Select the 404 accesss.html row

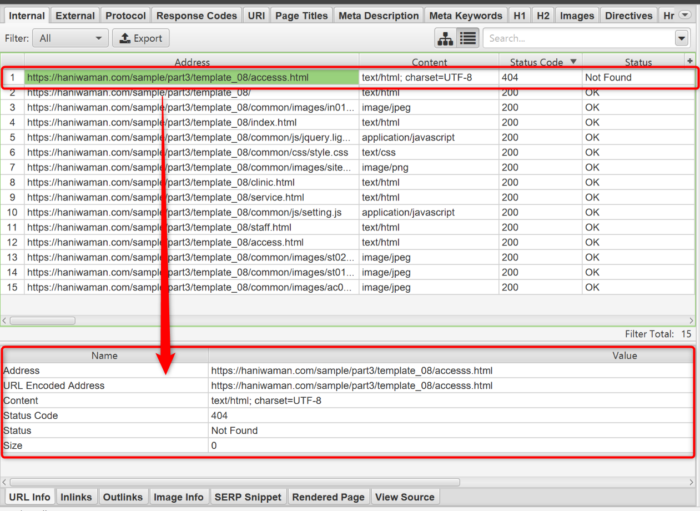192,77
